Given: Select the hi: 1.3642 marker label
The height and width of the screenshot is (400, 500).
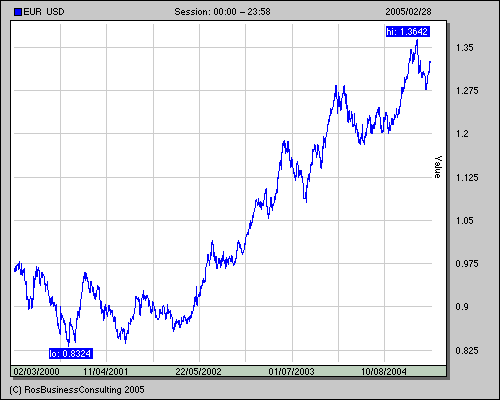Looking at the screenshot, I should [408, 32].
